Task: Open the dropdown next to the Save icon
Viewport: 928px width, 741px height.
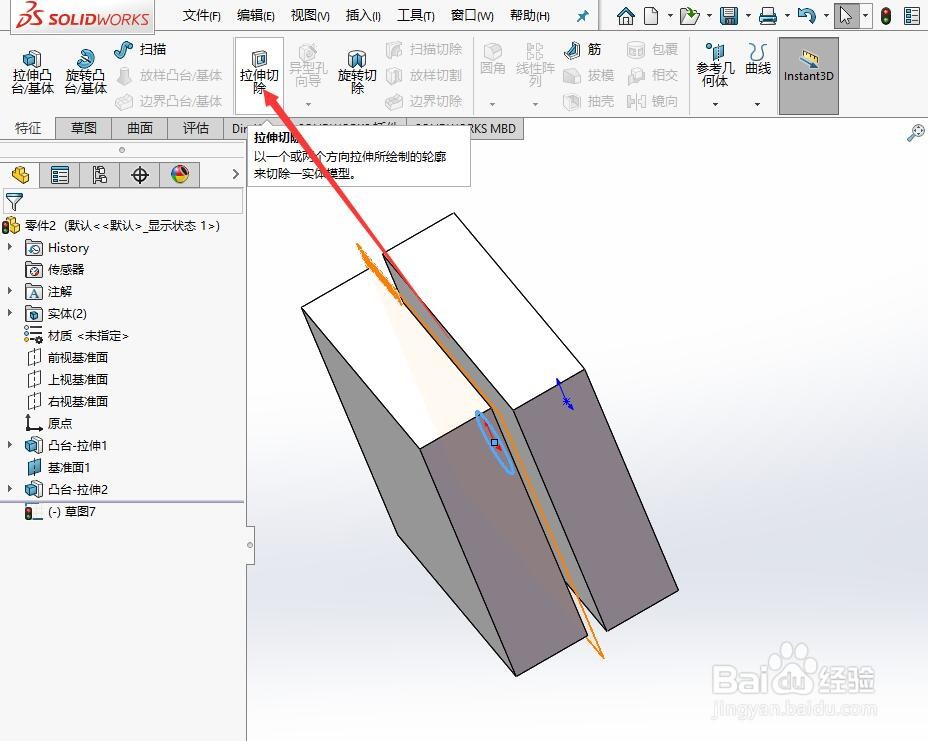Action: click(748, 16)
